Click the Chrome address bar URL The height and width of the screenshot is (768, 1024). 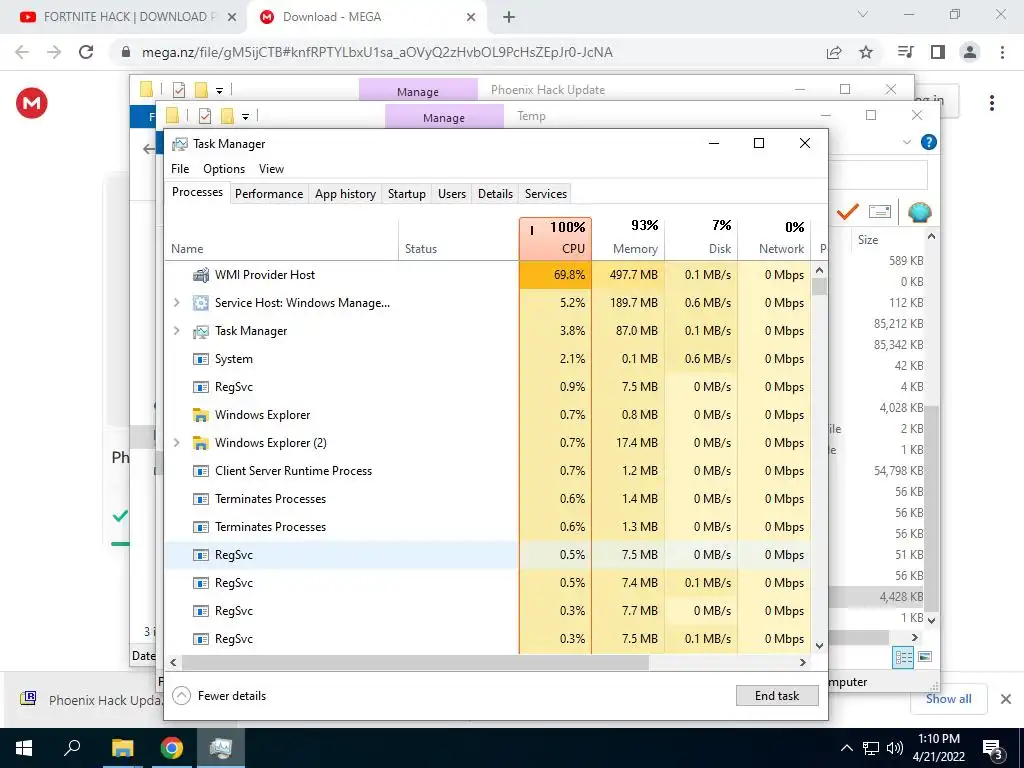[x=377, y=52]
